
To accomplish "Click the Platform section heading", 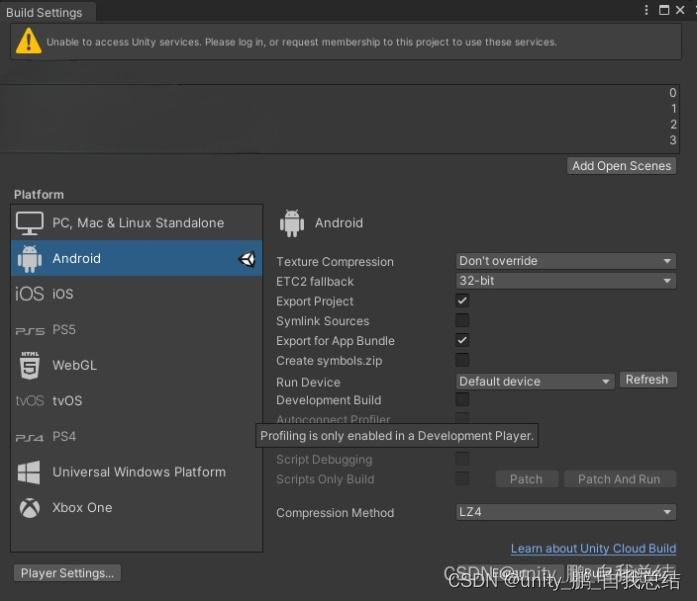I will (39, 195).
